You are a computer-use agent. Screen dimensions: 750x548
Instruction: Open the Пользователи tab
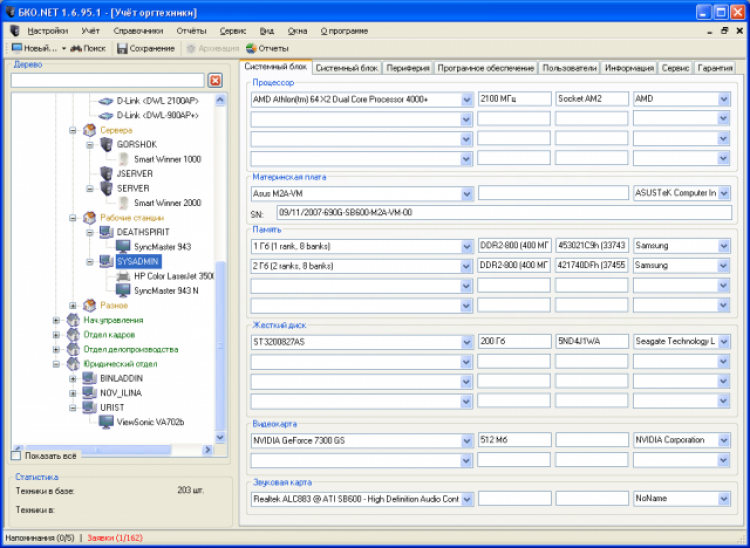point(569,68)
